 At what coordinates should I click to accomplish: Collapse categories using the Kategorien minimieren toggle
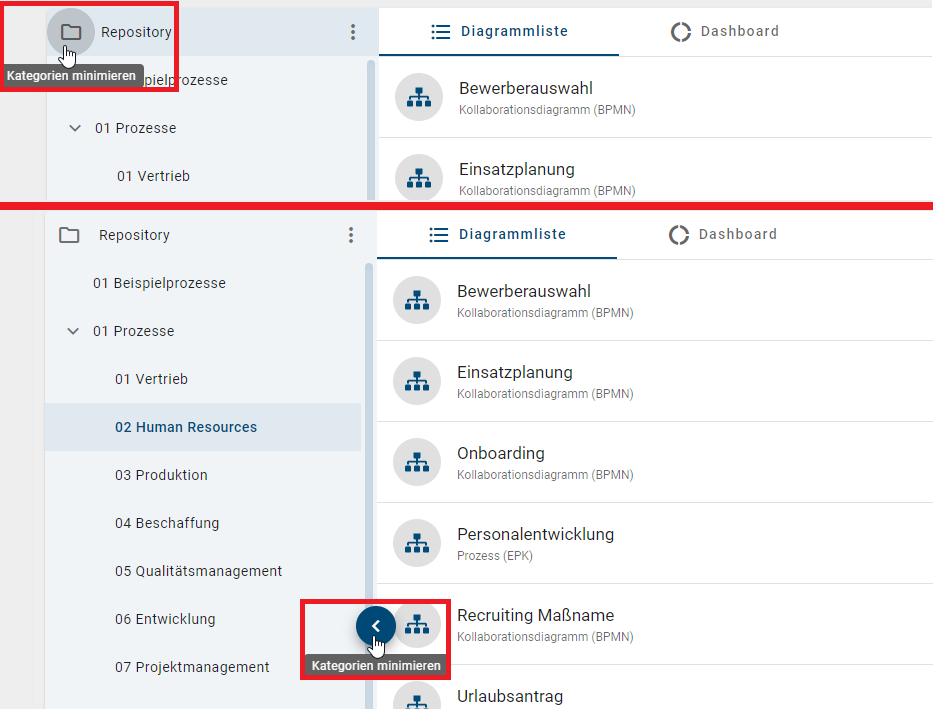[x=375, y=625]
